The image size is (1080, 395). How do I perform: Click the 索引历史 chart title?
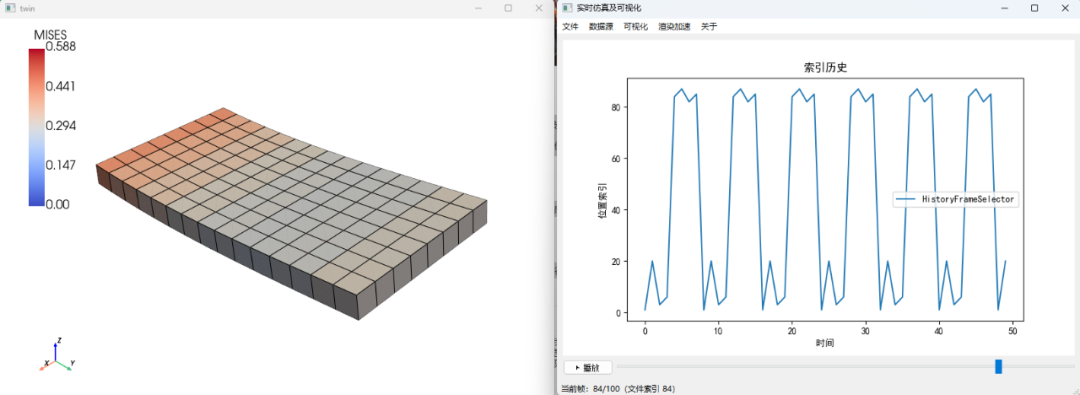[824, 67]
